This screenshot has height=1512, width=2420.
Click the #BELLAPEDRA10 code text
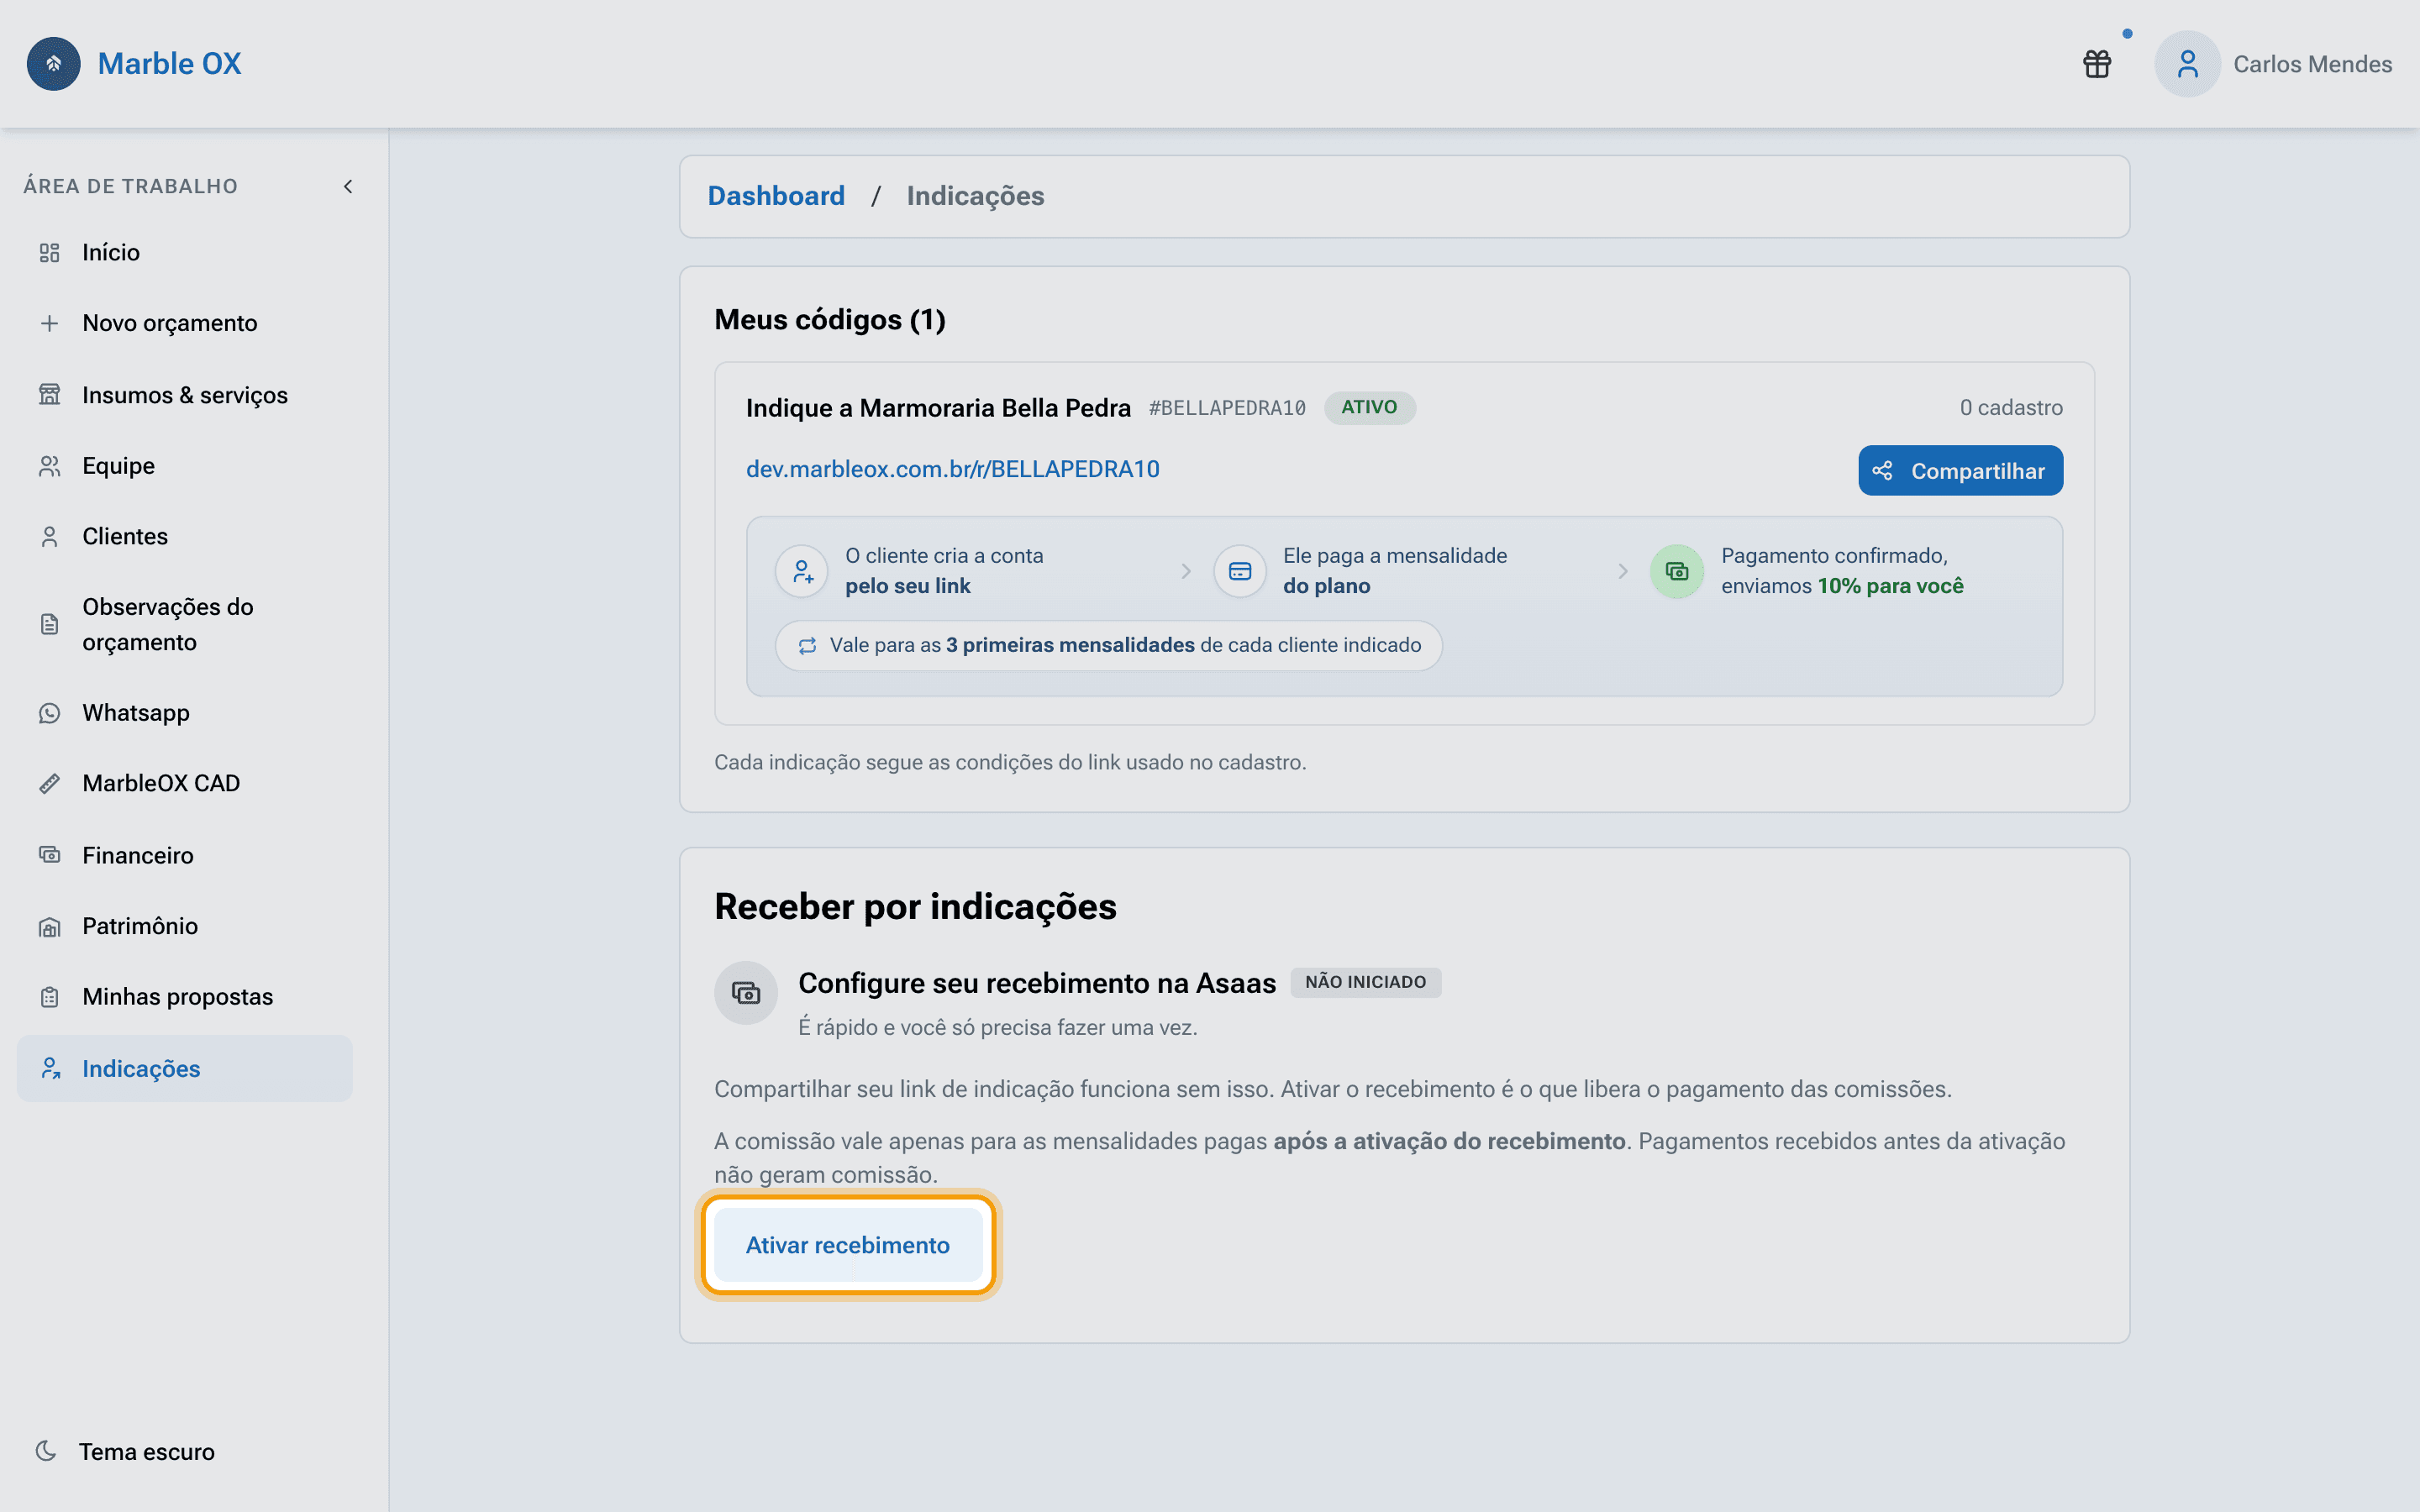1227,408
